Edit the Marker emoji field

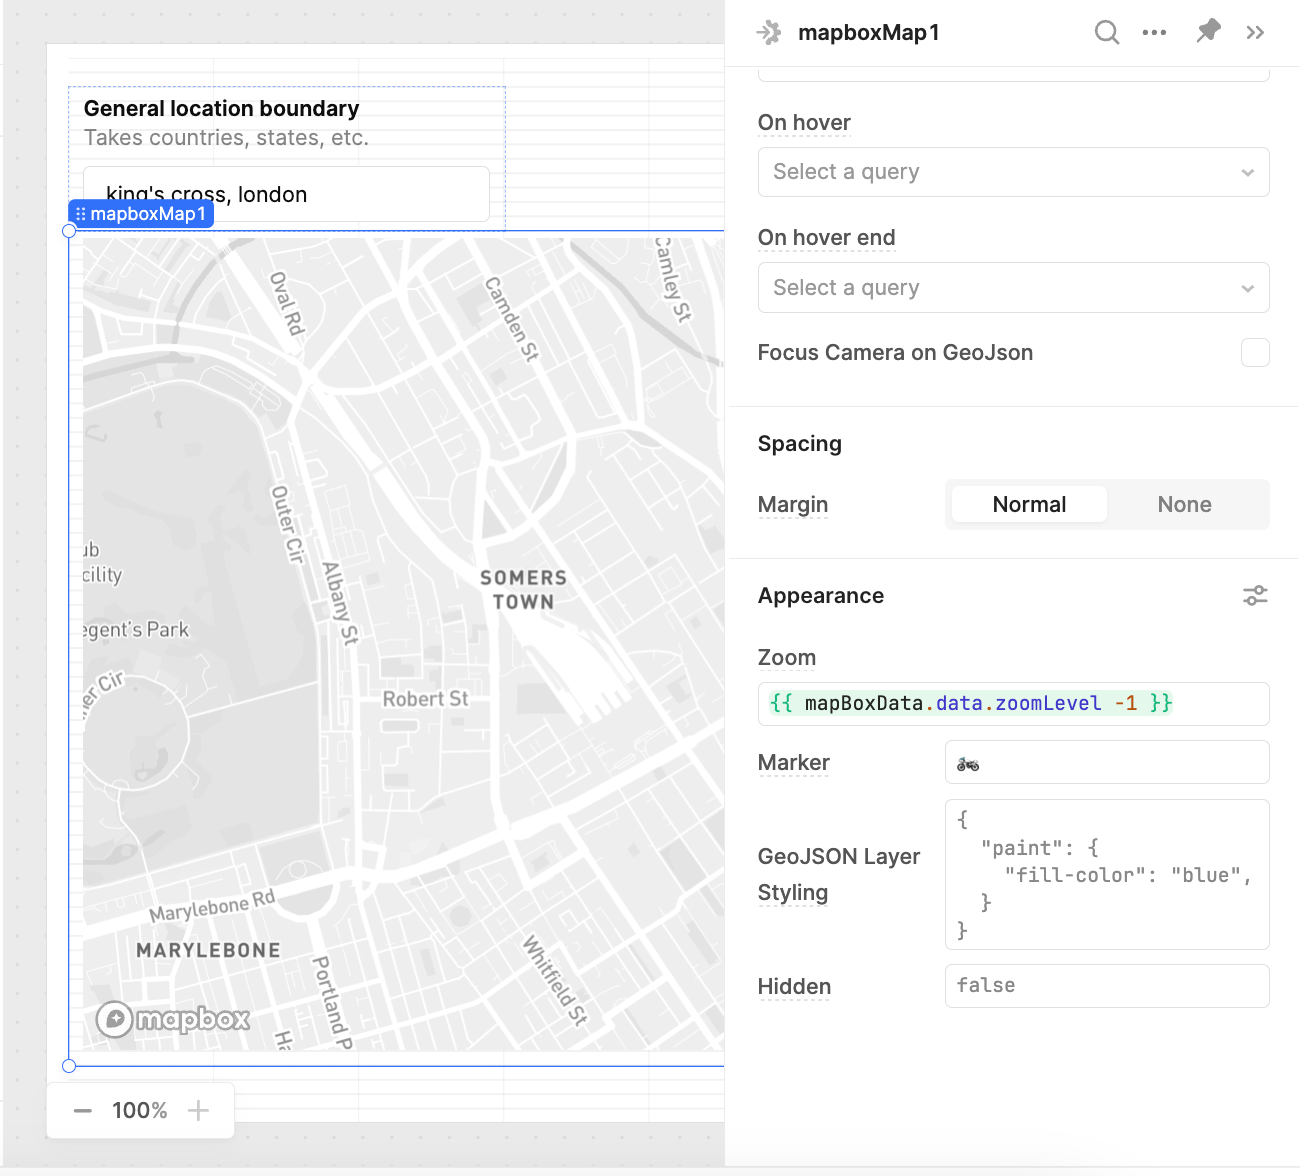click(1107, 763)
